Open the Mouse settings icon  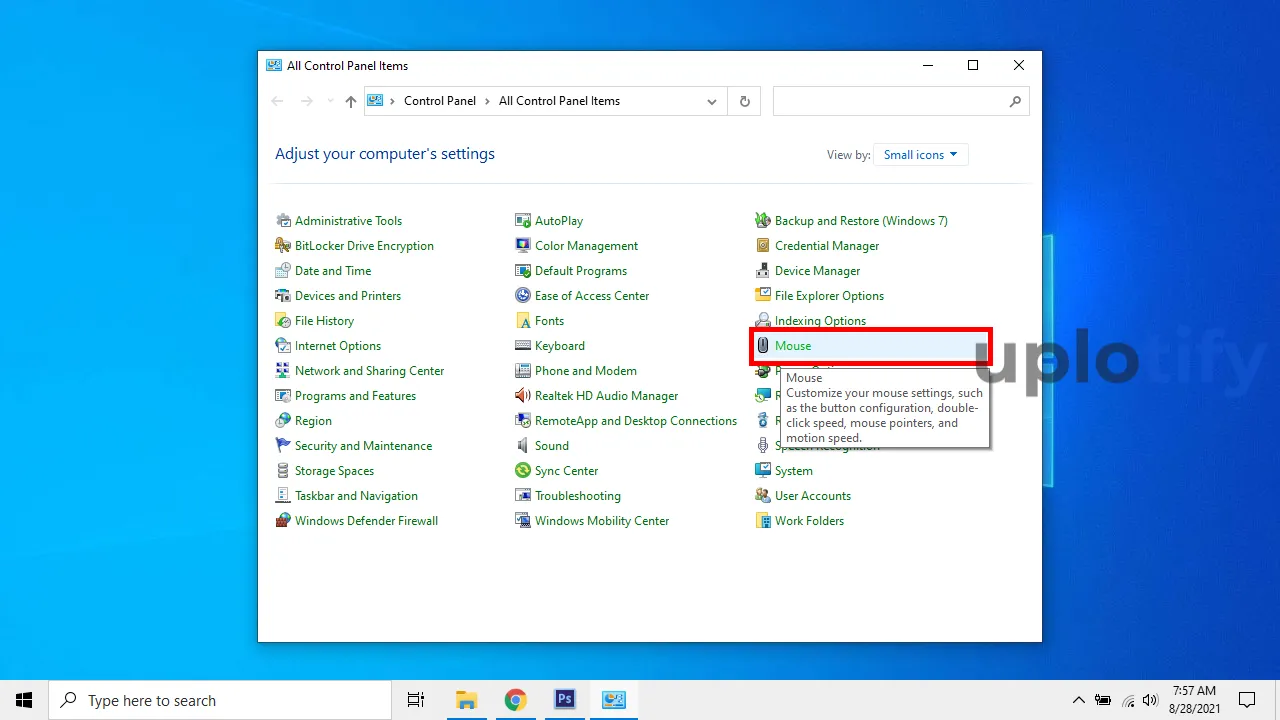pyautogui.click(x=763, y=346)
